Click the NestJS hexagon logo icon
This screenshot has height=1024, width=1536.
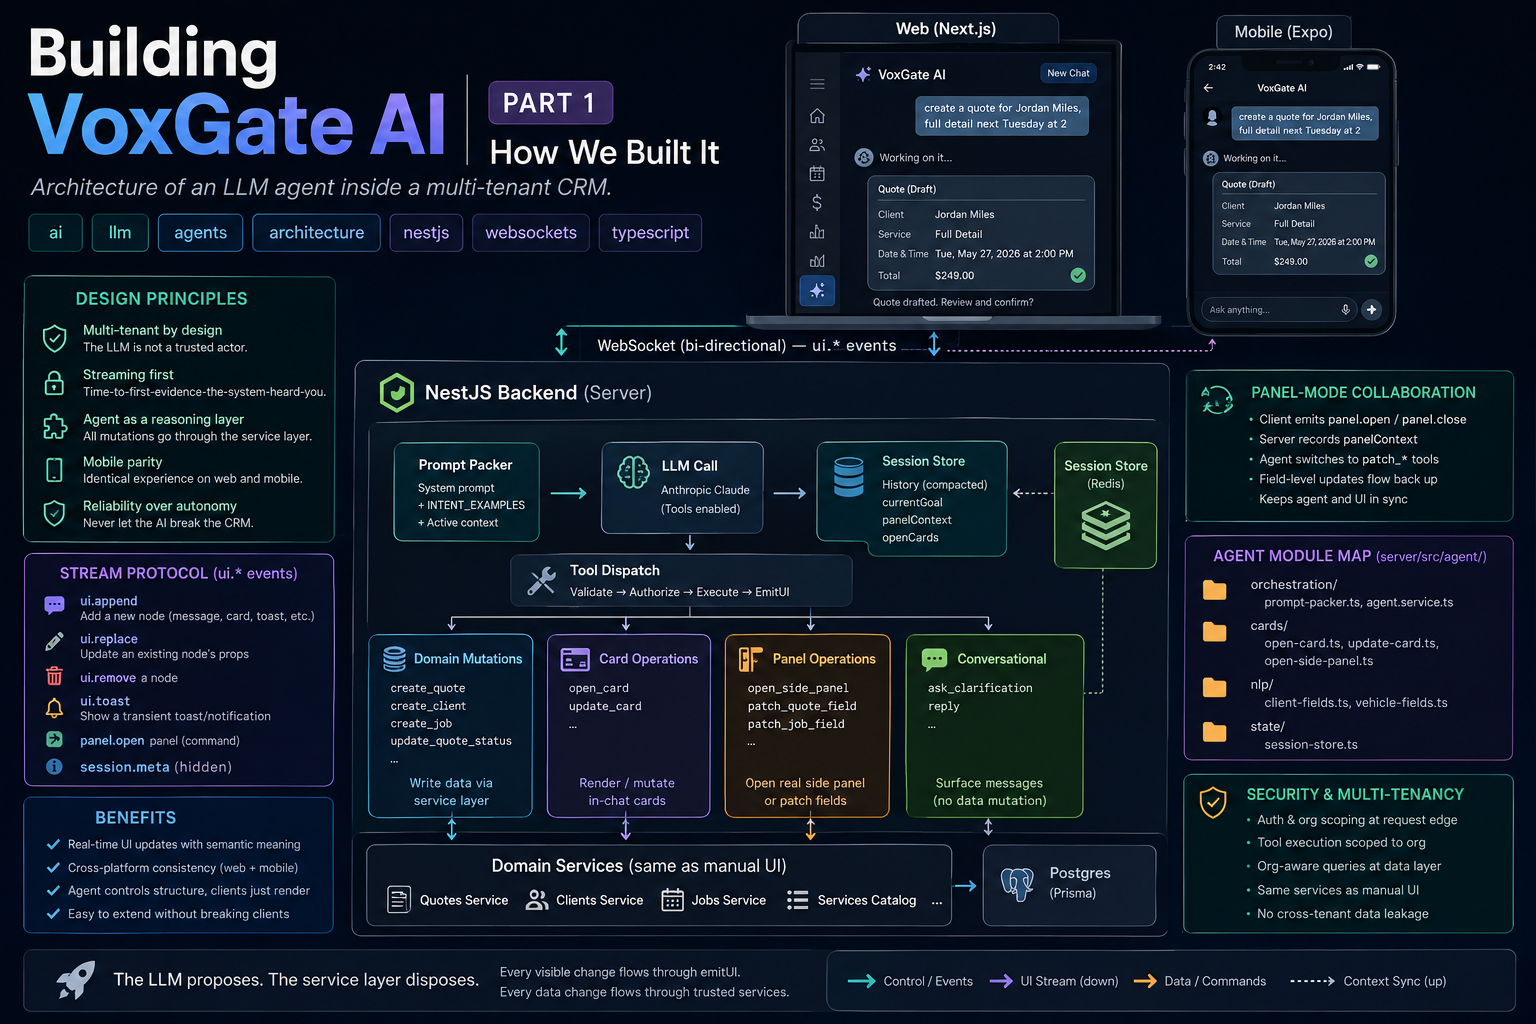[x=397, y=393]
